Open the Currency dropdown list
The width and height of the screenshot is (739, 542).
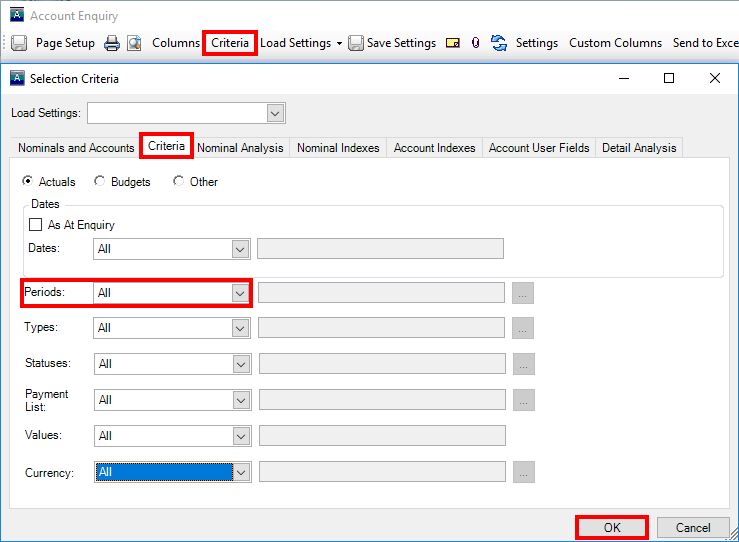tap(240, 473)
